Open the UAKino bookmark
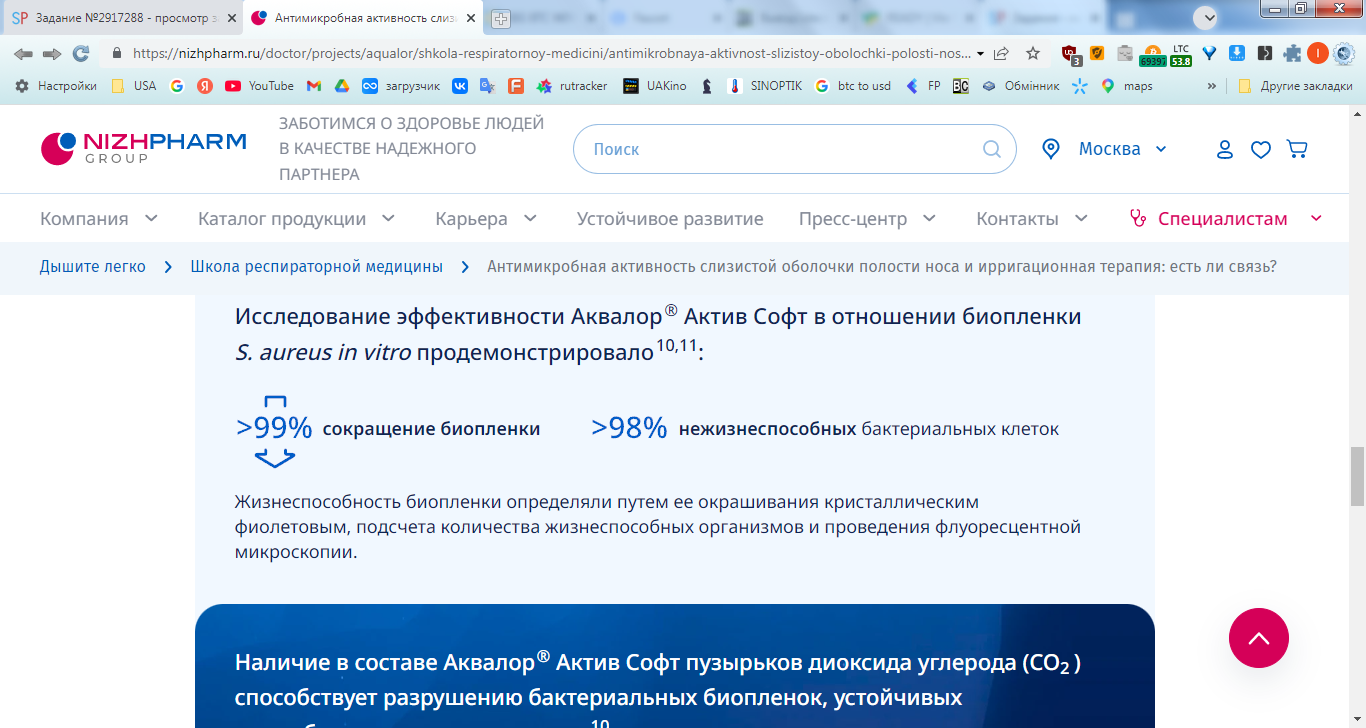1366x728 pixels. pos(655,86)
